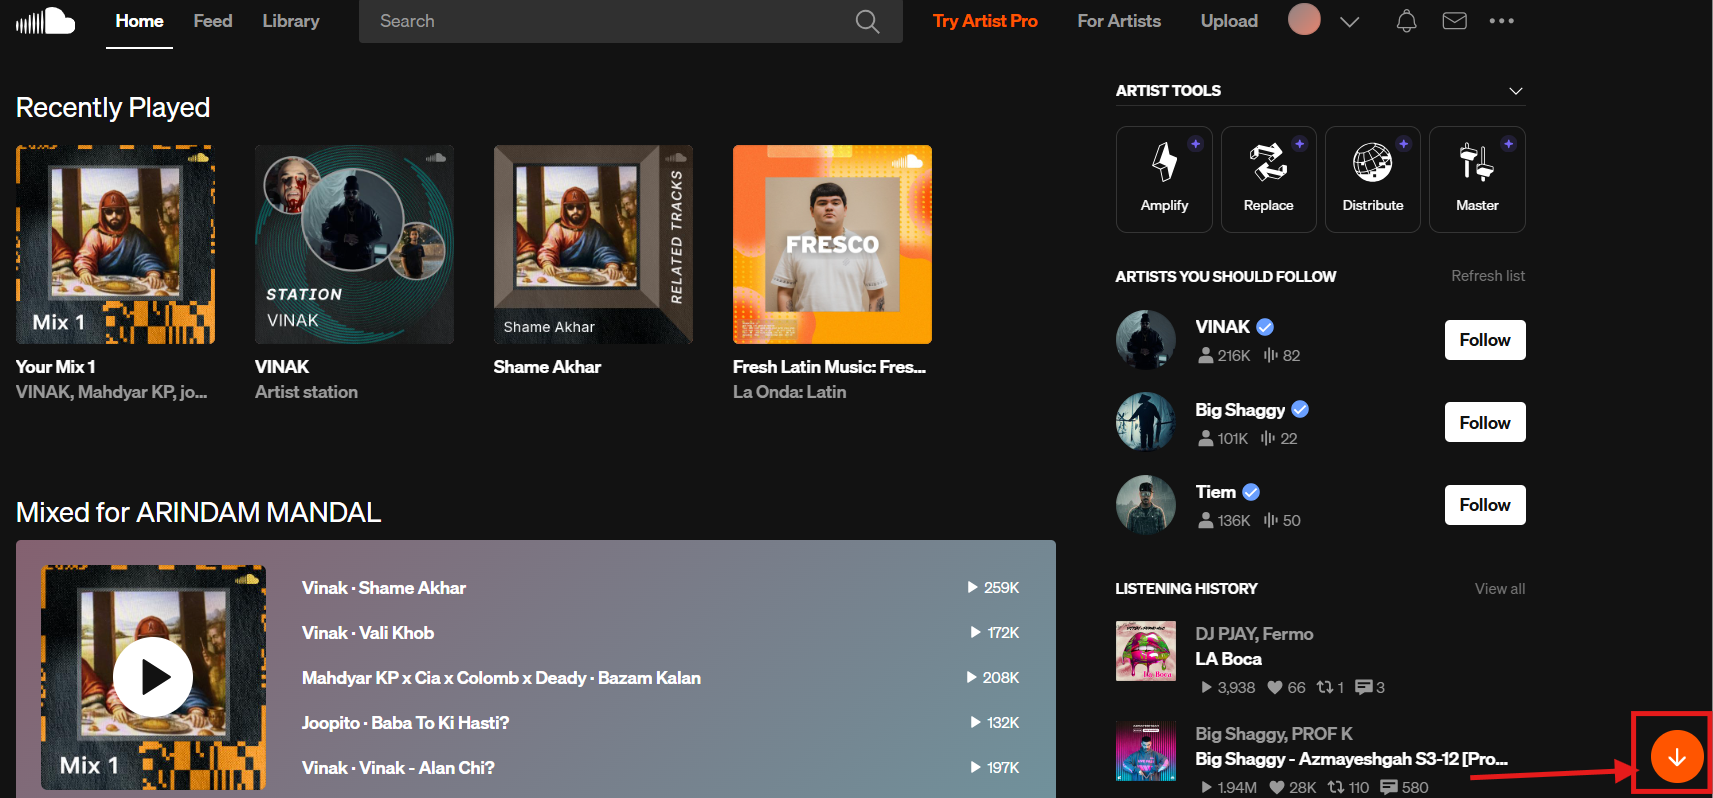Image resolution: width=1713 pixels, height=798 pixels.
Task: Open VINAK station cover
Action: click(x=354, y=245)
